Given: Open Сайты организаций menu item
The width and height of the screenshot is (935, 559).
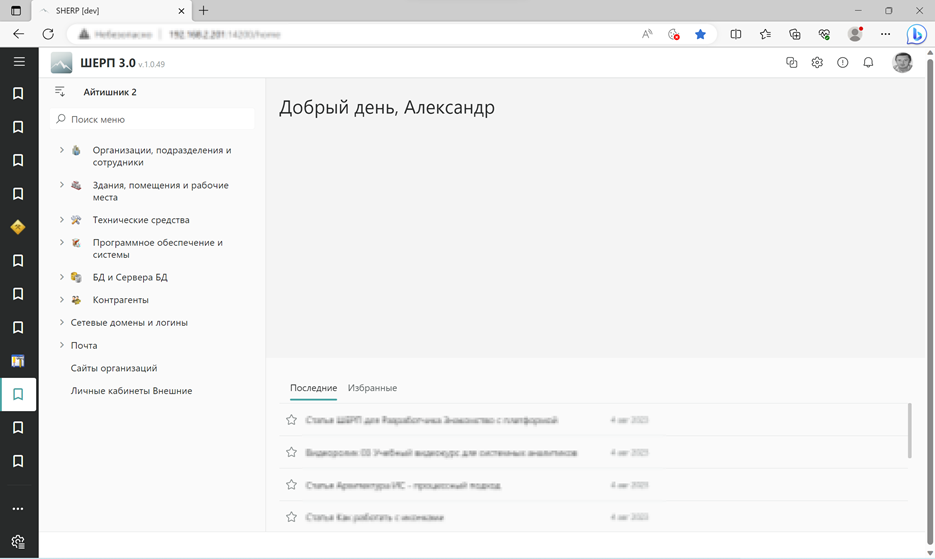Looking at the screenshot, I should 114,368.
